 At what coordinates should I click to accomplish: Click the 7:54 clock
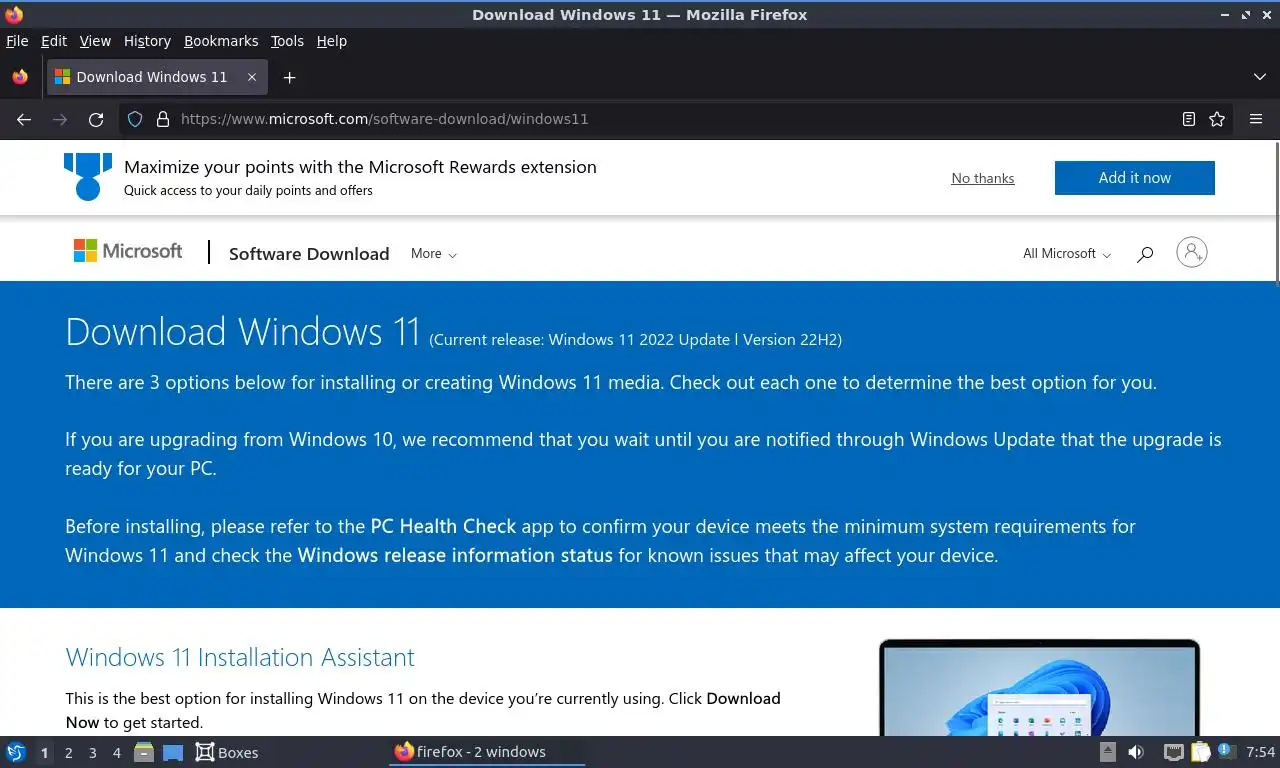point(1261,752)
